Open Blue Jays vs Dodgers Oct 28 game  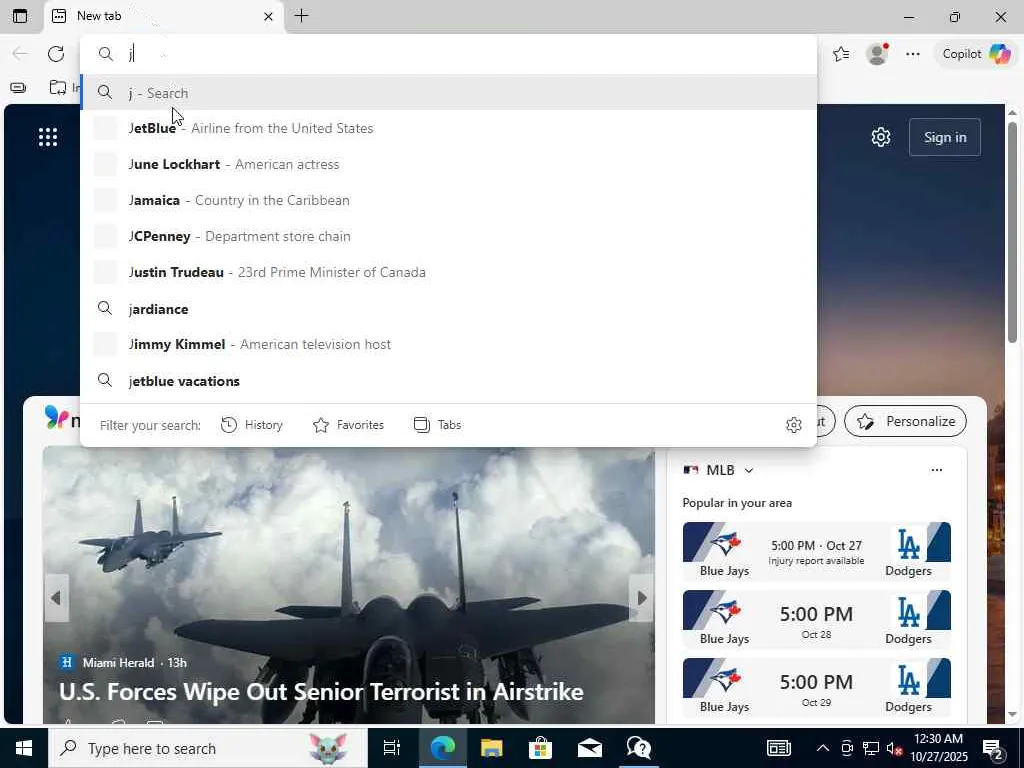click(x=816, y=619)
